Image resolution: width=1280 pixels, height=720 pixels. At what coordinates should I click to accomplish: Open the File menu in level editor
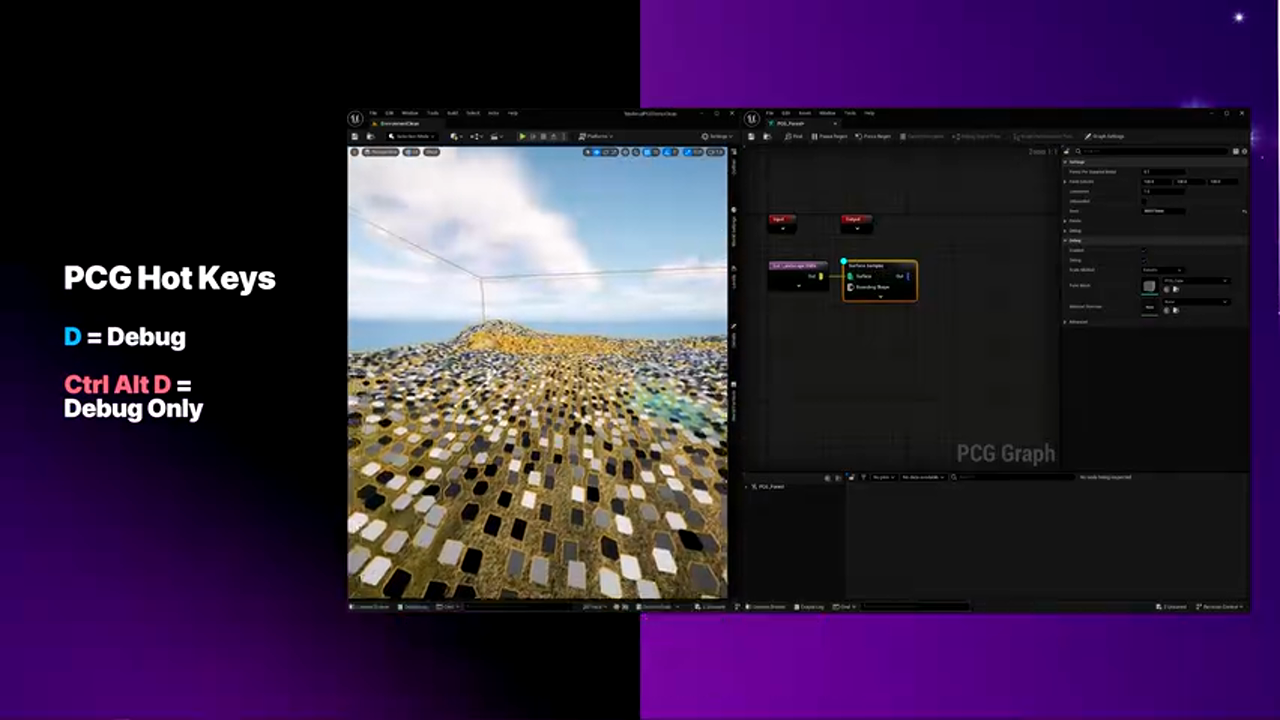pyautogui.click(x=373, y=113)
